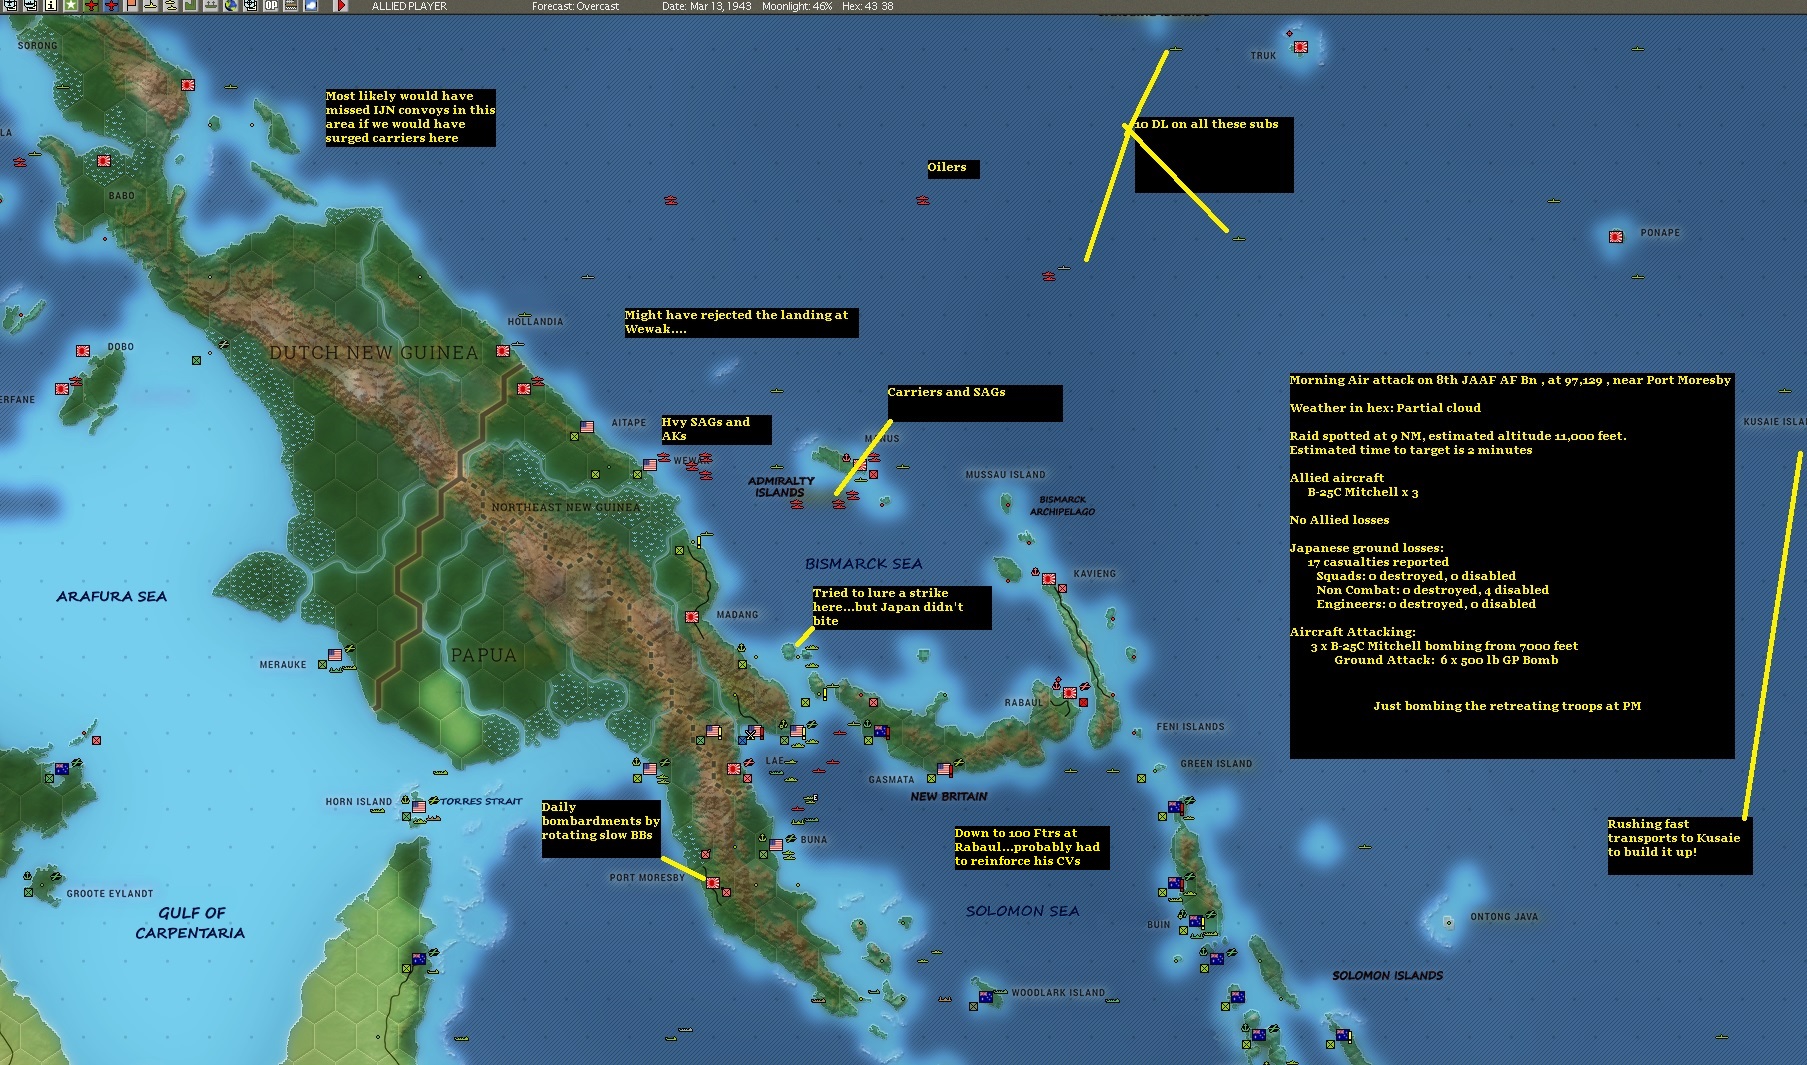Select the US flag base at Horn Island
1807x1065 pixels.
pos(418,806)
